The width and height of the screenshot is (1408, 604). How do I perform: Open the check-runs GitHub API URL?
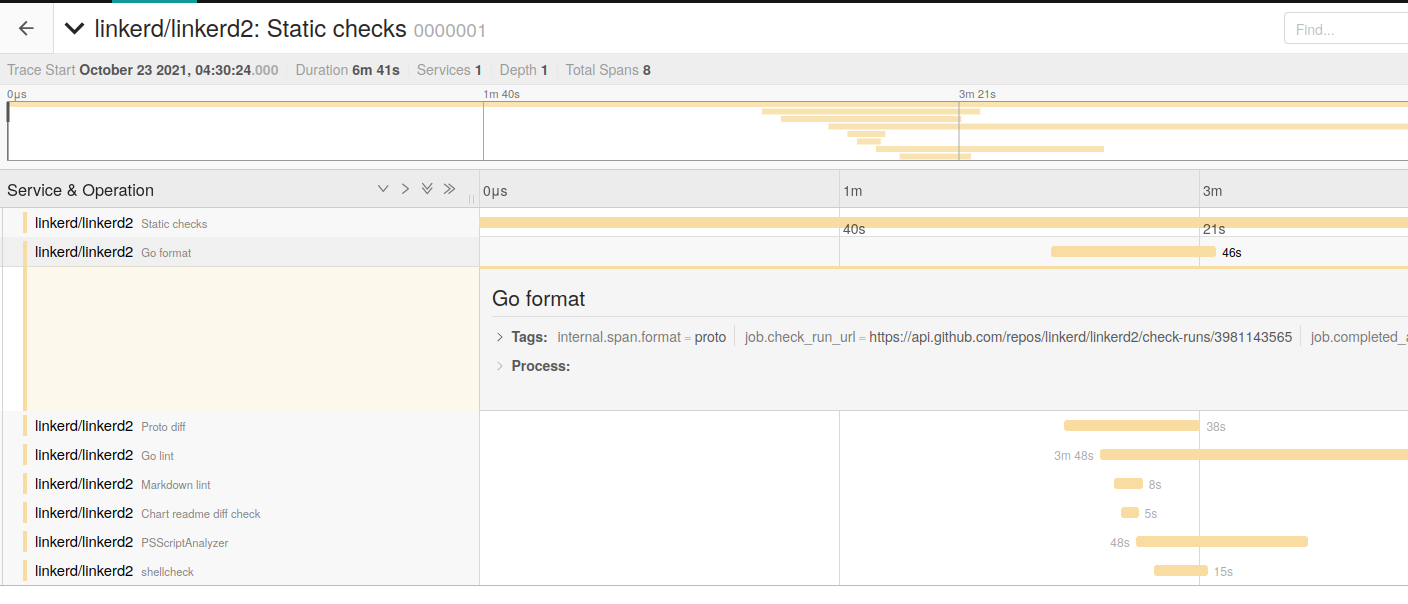[x=1080, y=337]
